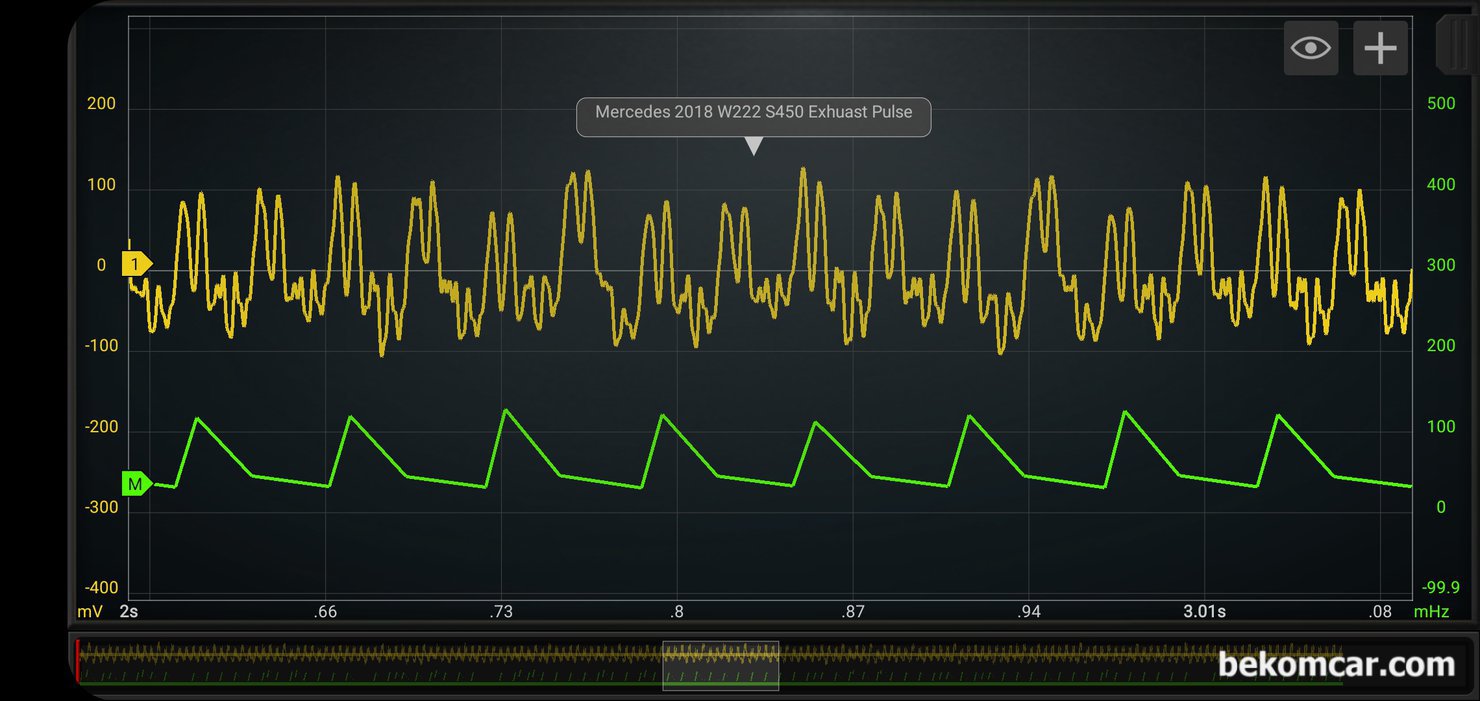Select the highlighted window in the overview strip
This screenshot has height=701, width=1480.
[720, 665]
